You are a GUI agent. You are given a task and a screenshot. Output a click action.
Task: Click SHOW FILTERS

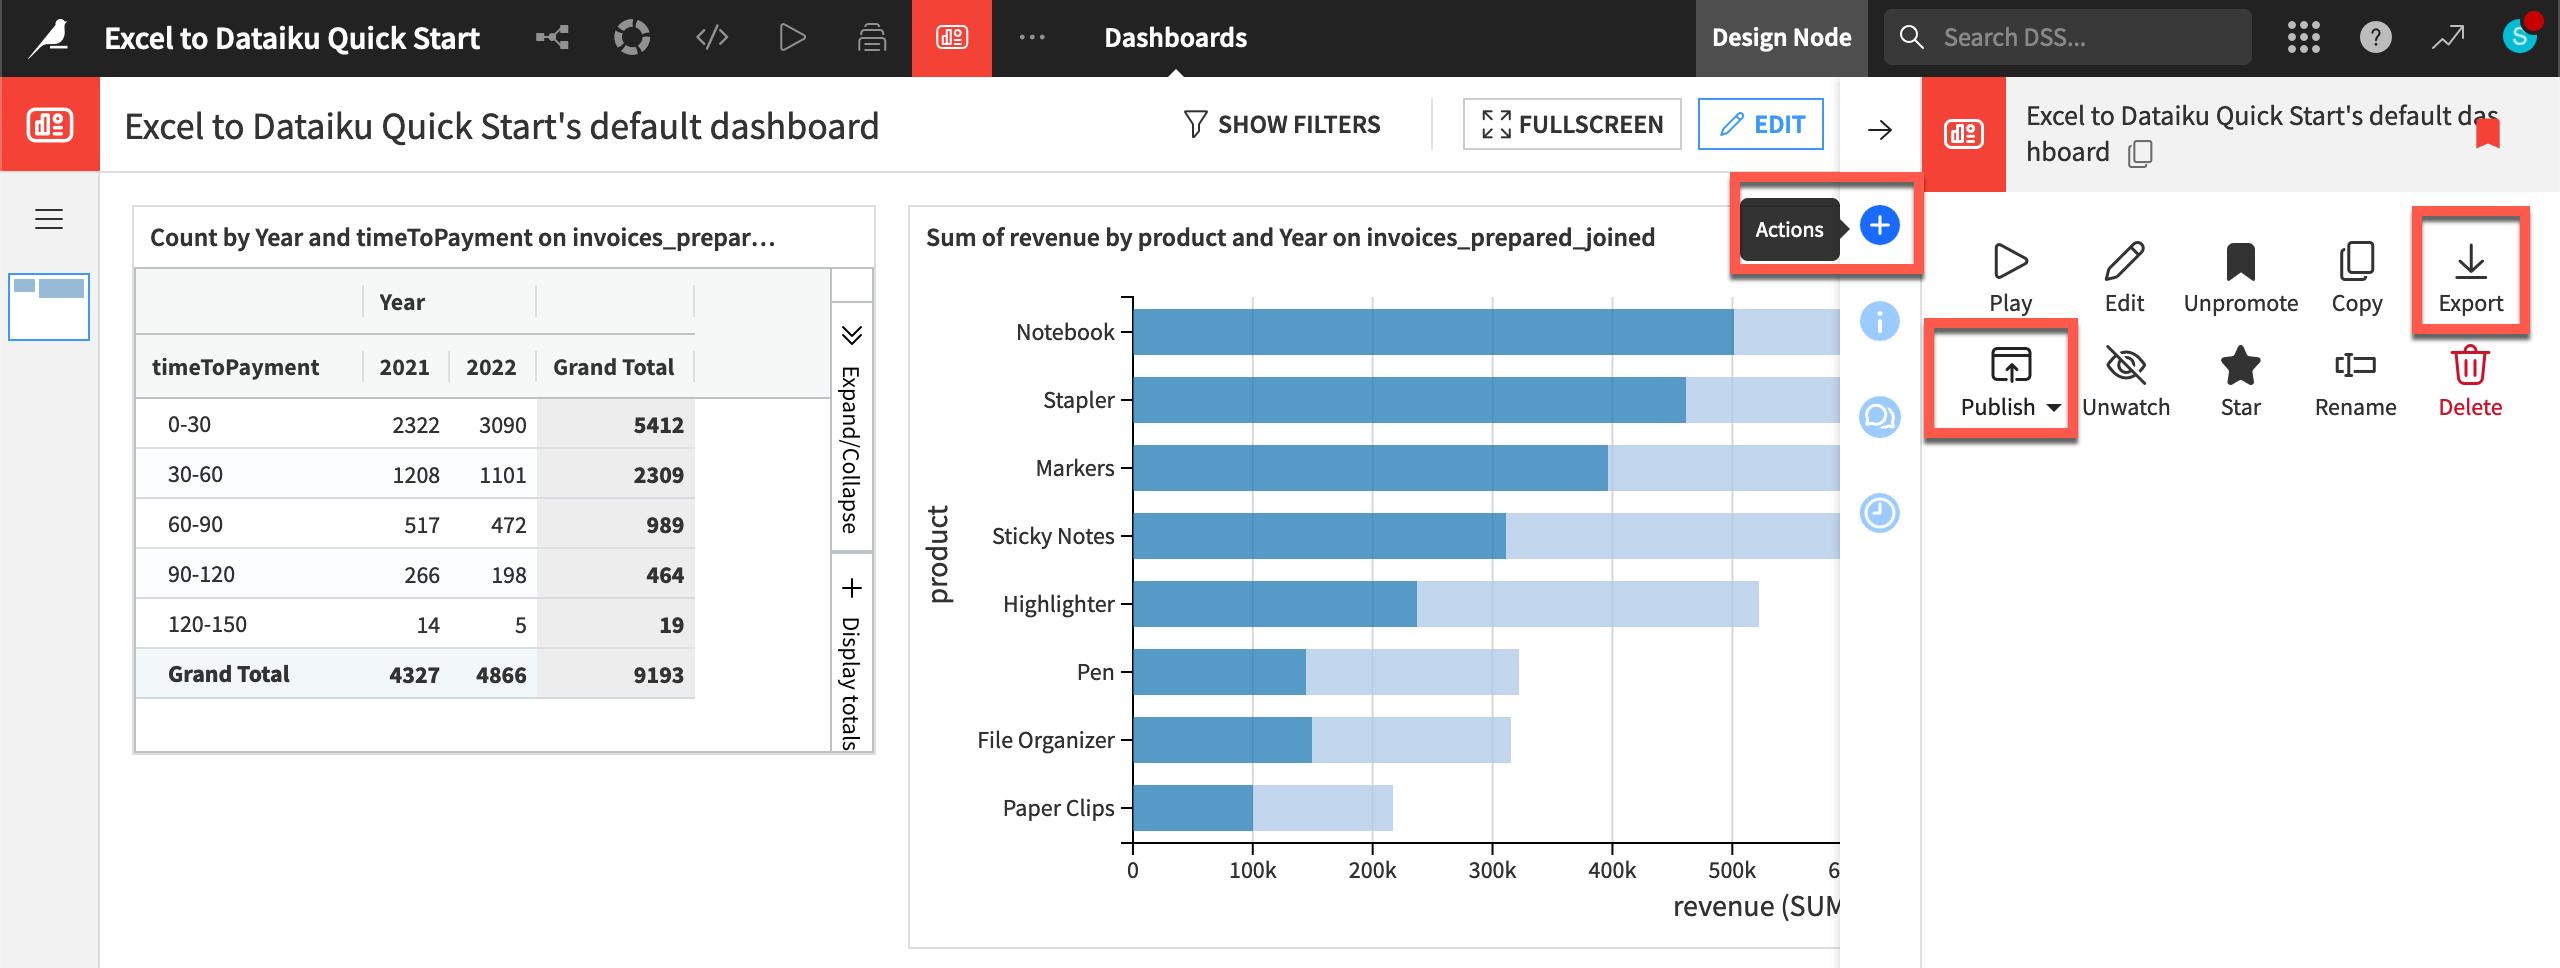click(1282, 124)
